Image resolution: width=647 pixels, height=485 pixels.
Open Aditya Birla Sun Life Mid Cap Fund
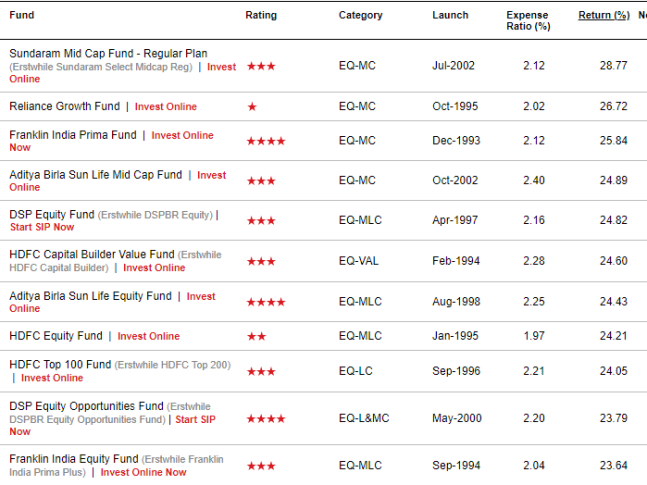point(96,175)
